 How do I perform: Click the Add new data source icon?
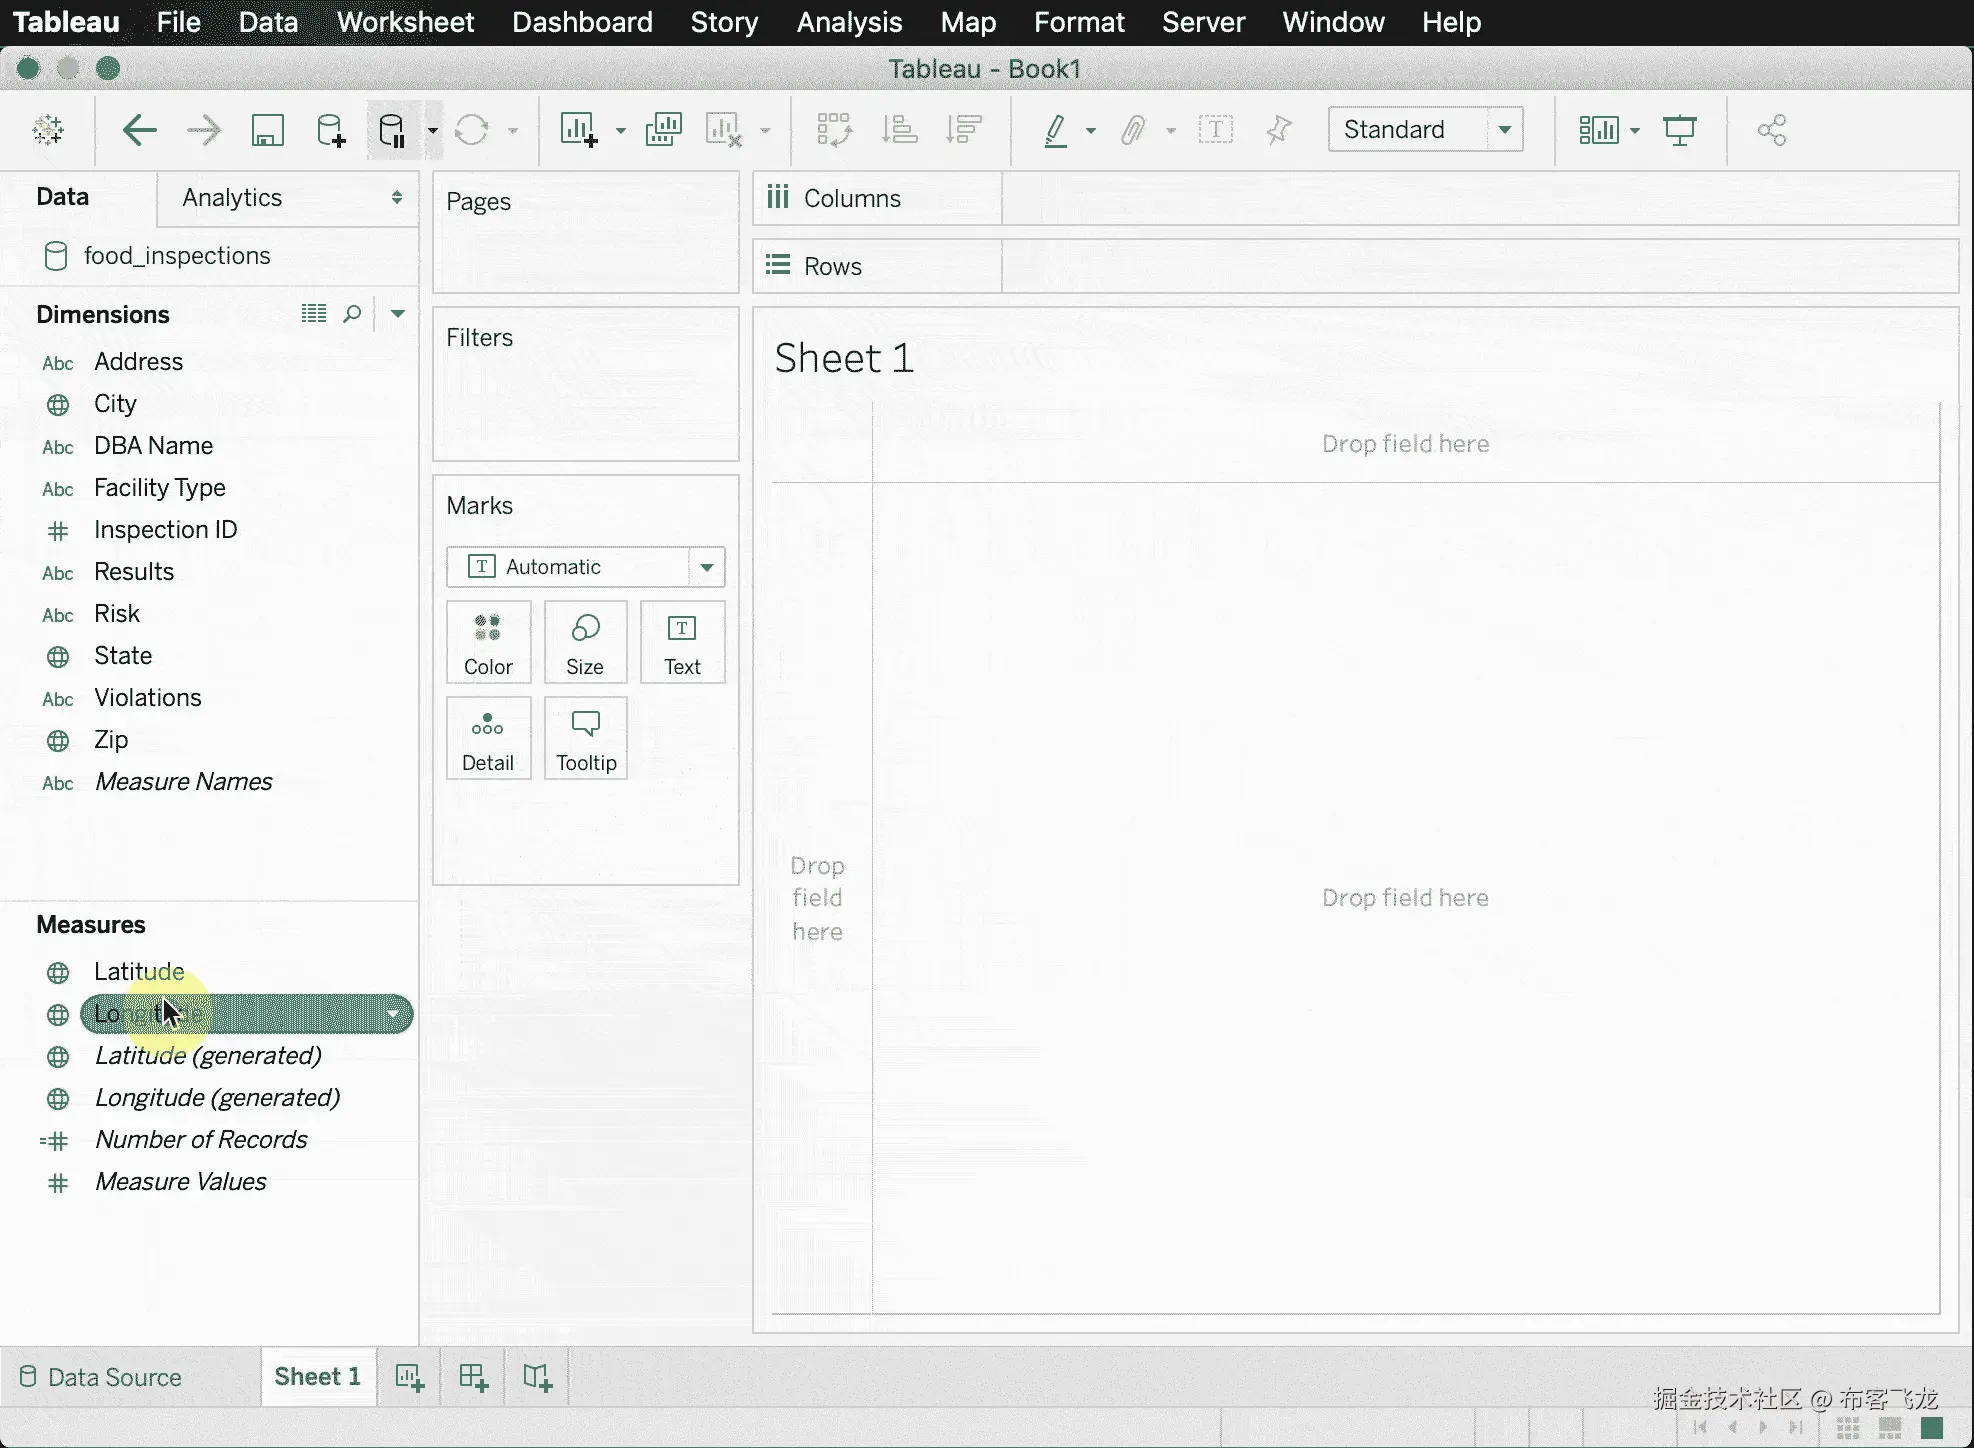click(x=330, y=130)
